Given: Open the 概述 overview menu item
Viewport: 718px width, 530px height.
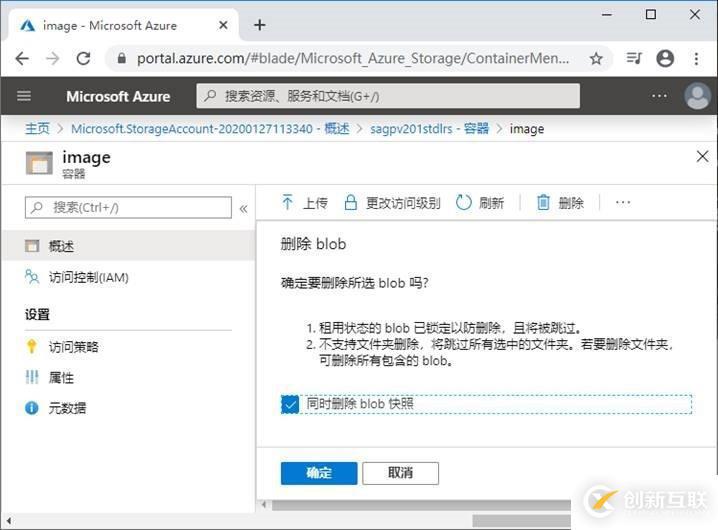Looking at the screenshot, I should pyautogui.click(x=128, y=246).
